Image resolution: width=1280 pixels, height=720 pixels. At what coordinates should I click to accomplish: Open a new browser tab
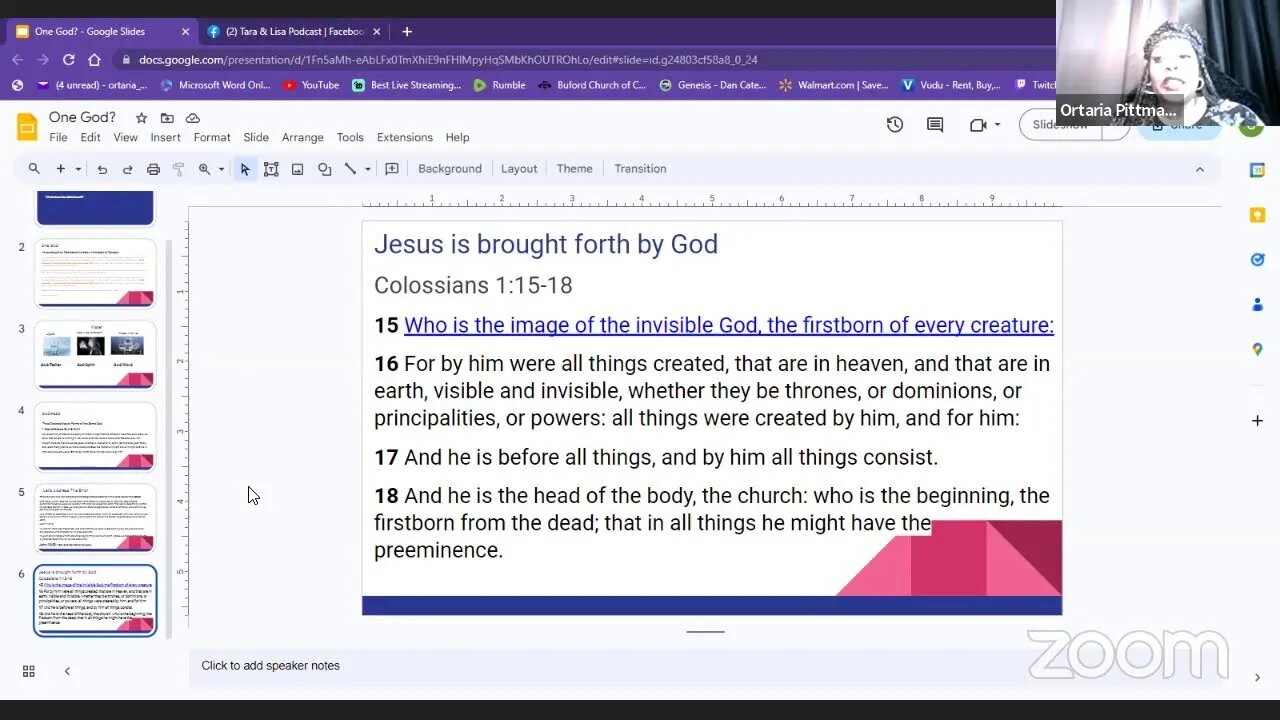[x=406, y=31]
